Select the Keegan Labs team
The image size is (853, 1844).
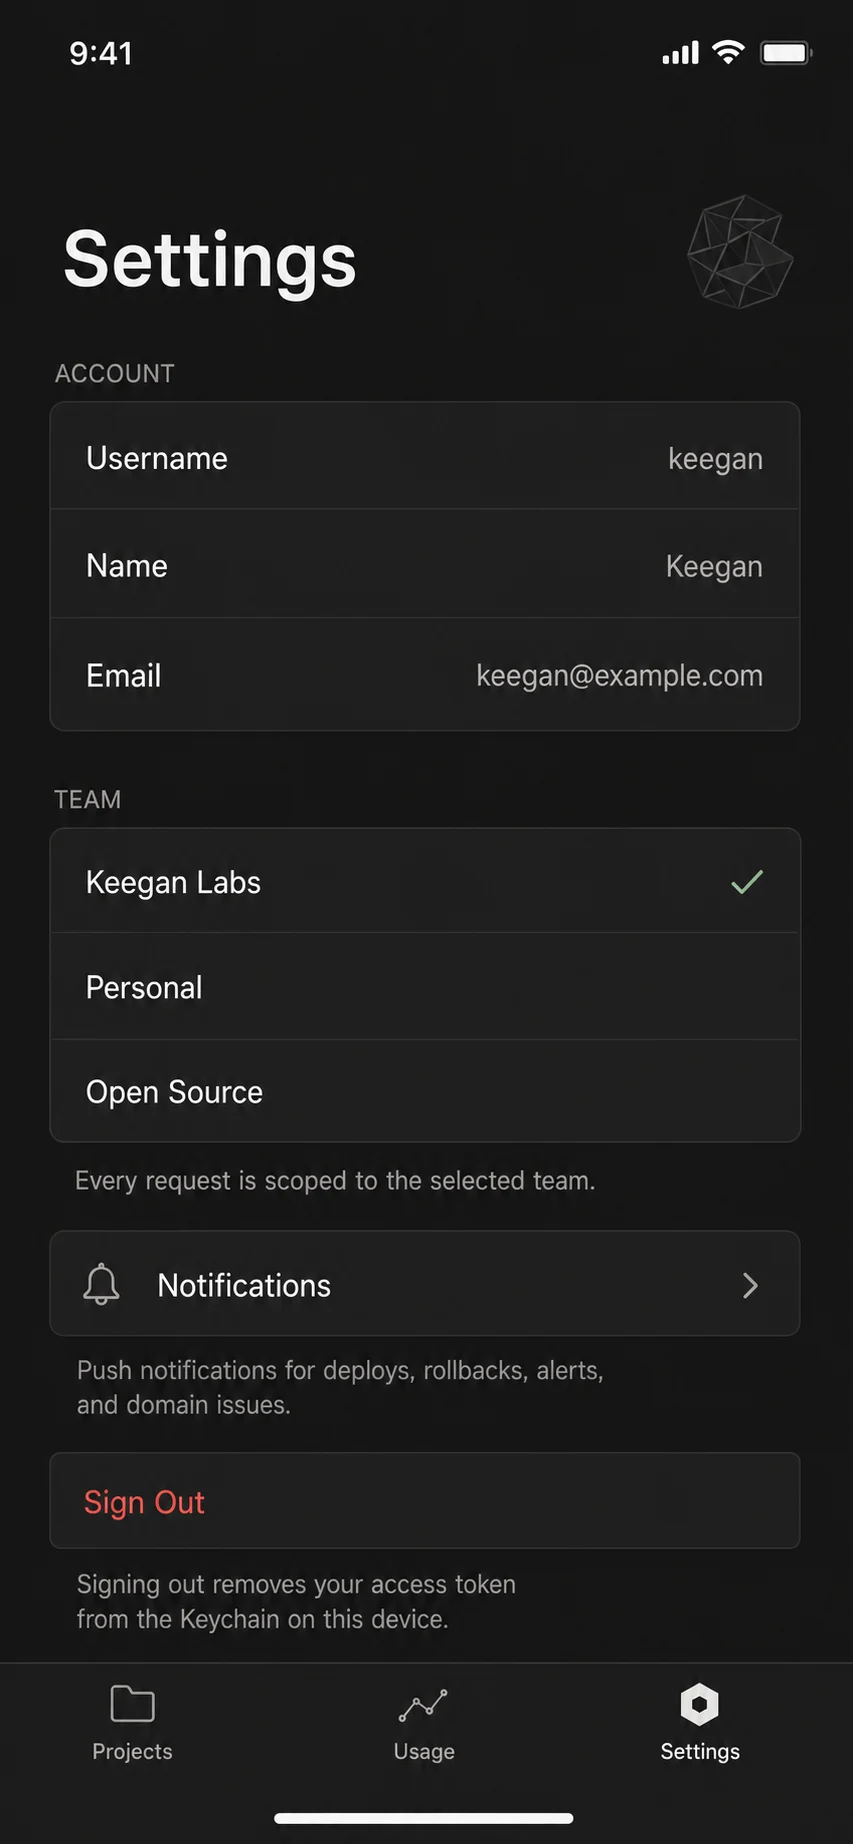[425, 881]
